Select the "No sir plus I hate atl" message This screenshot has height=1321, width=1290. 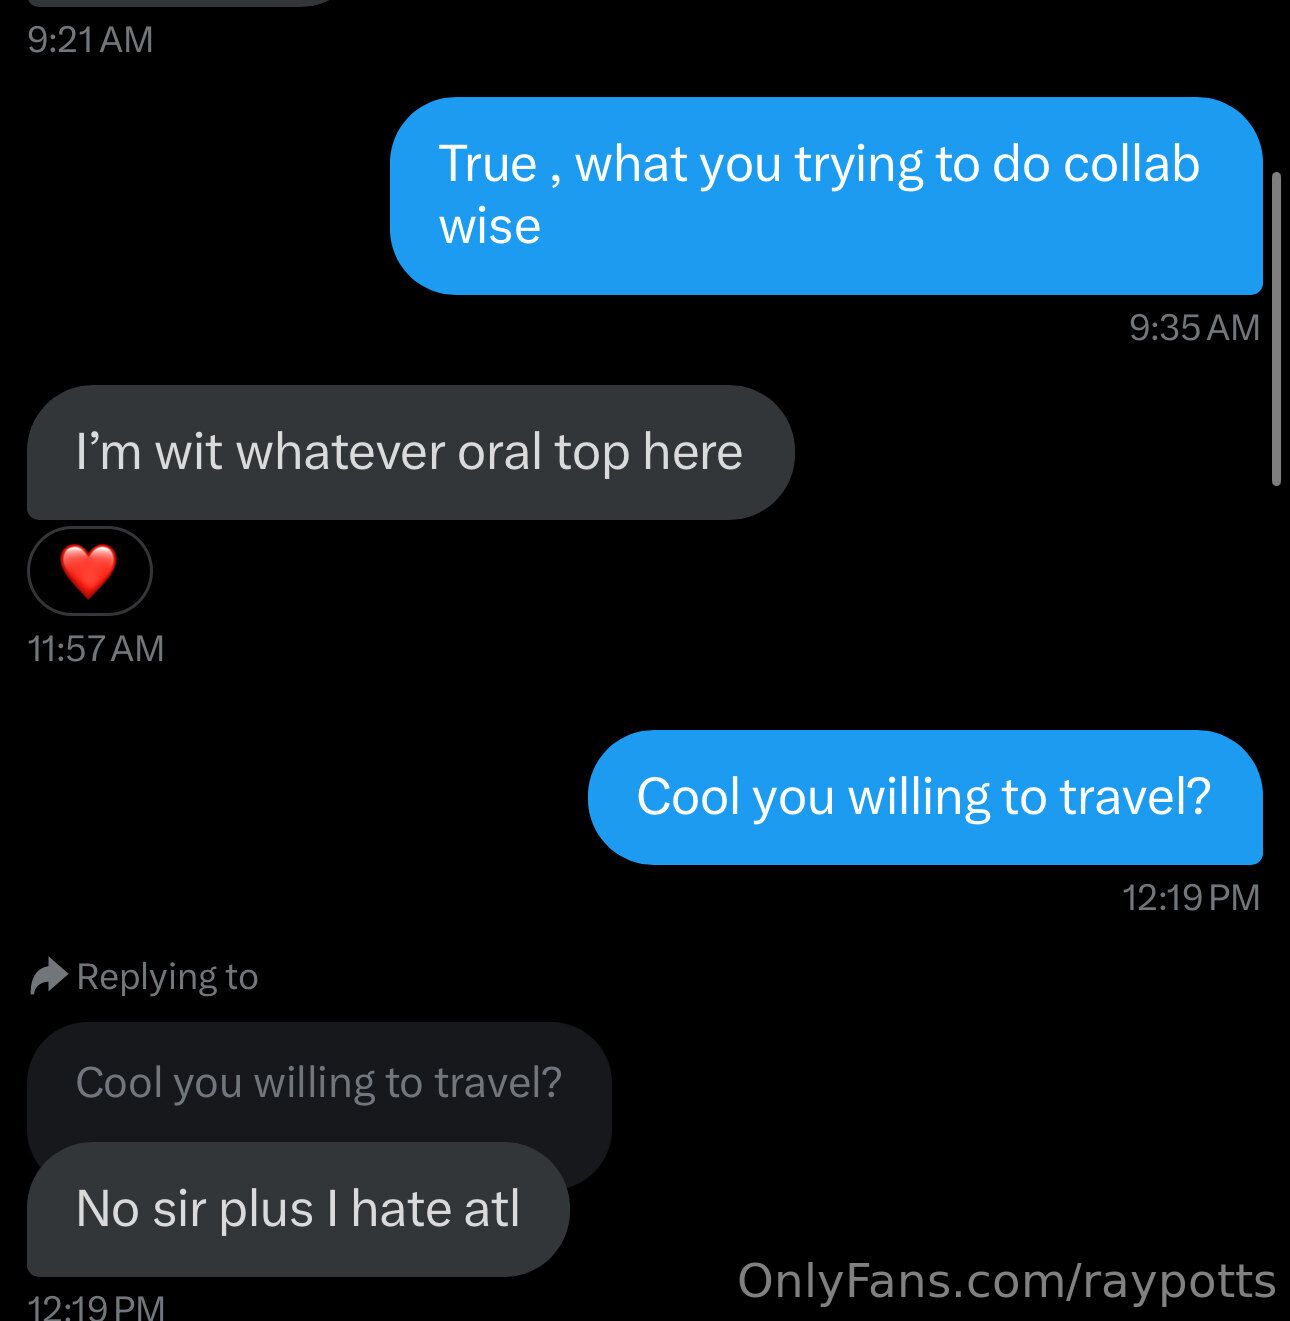point(297,1209)
